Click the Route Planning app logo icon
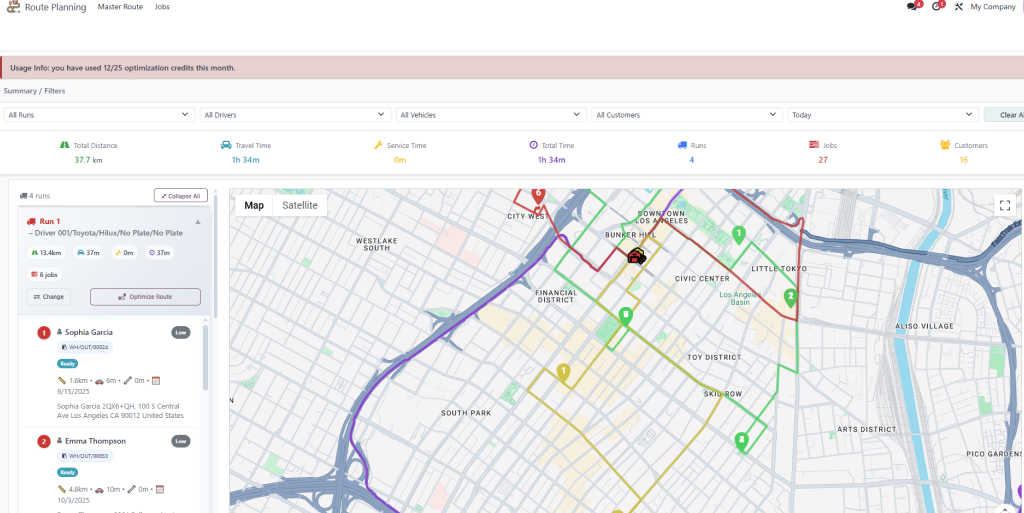The image size is (1024, 513). point(12,7)
